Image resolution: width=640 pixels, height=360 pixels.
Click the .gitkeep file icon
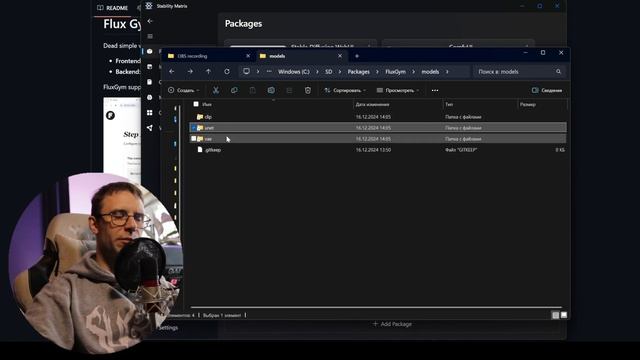click(x=200, y=150)
